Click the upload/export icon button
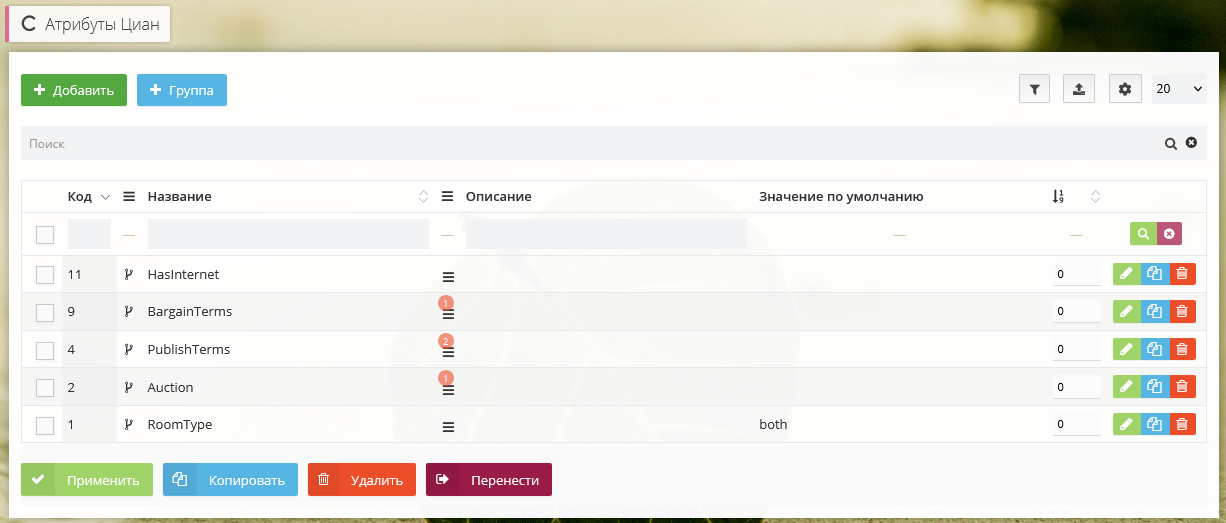 coord(1079,90)
